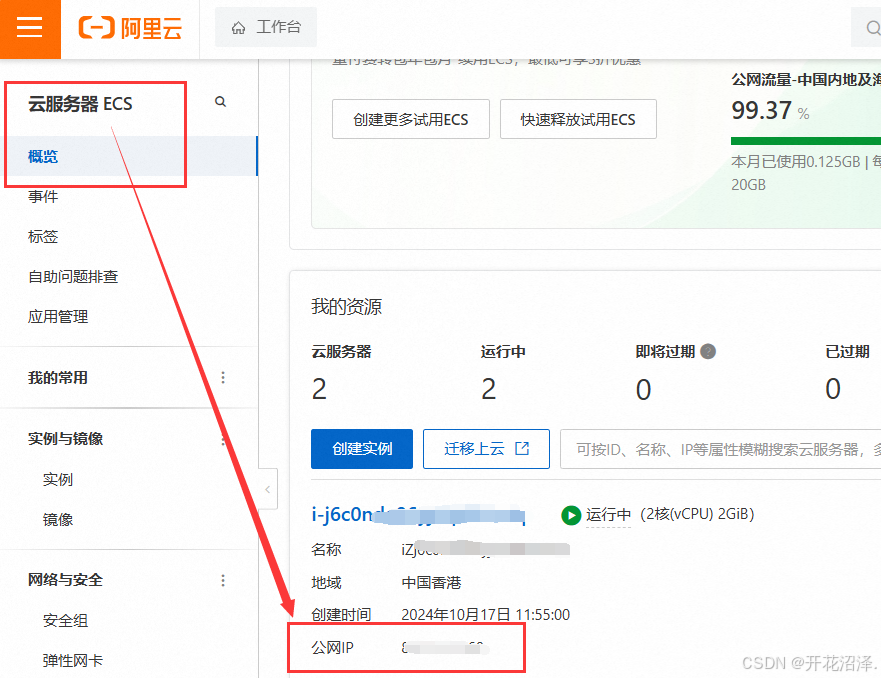This screenshot has width=881, height=678.
Task: Click the 我的资源 heading
Action: (x=347, y=307)
